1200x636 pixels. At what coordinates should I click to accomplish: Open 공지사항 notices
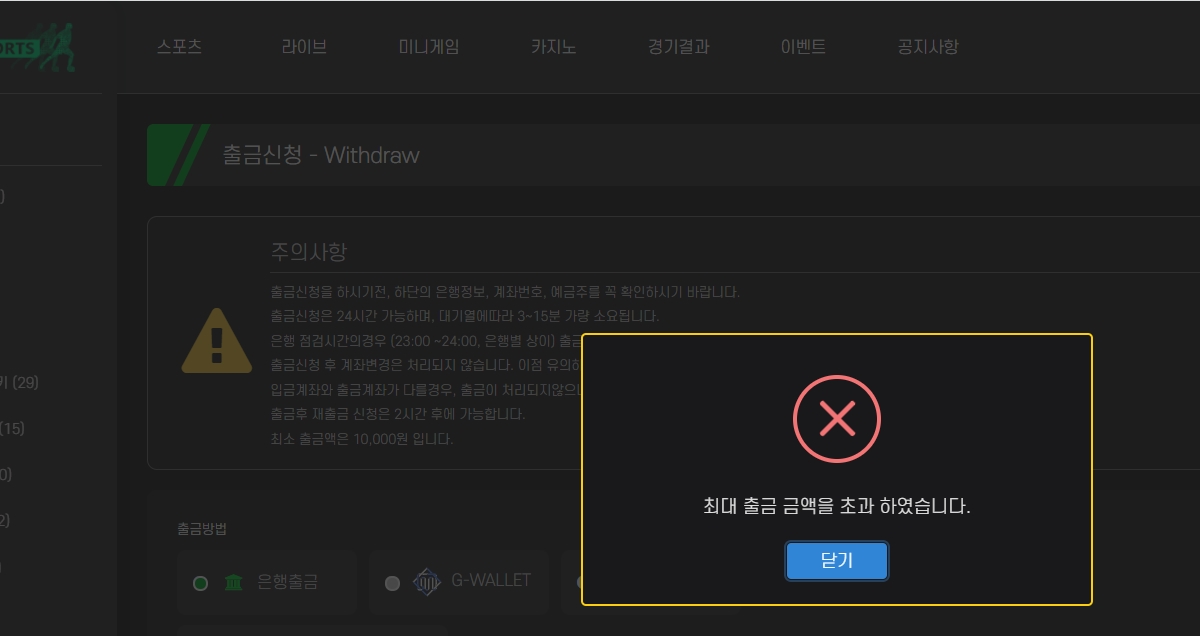tap(928, 47)
